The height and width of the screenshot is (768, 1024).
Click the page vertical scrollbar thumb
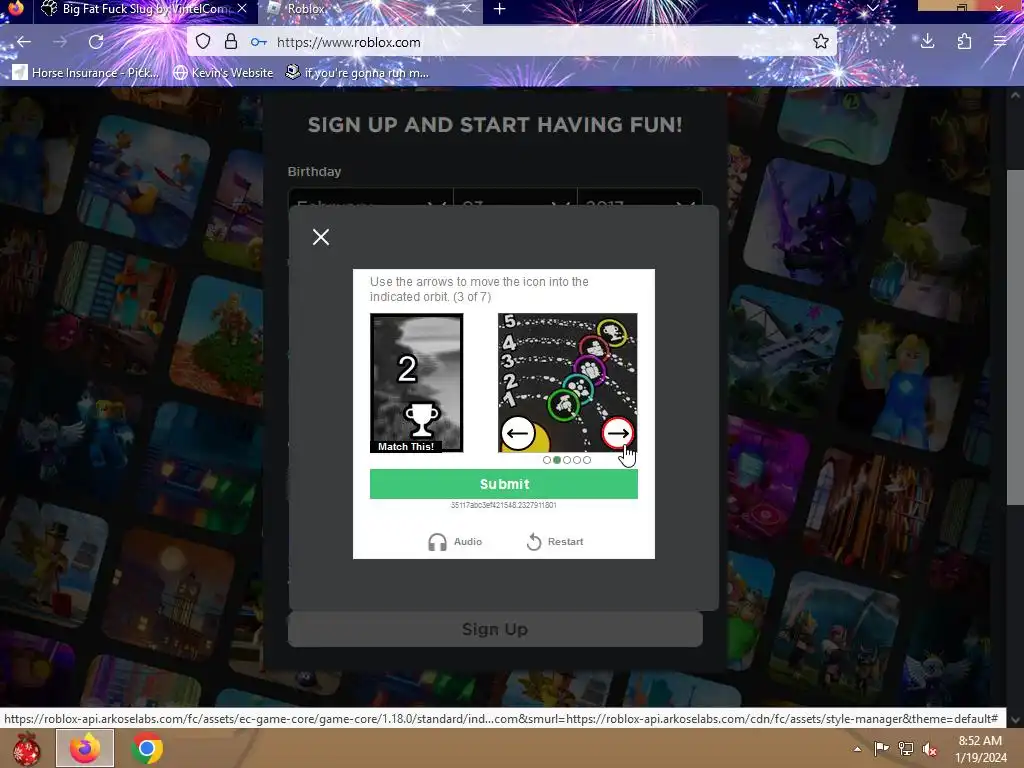pyautogui.click(x=1014, y=337)
